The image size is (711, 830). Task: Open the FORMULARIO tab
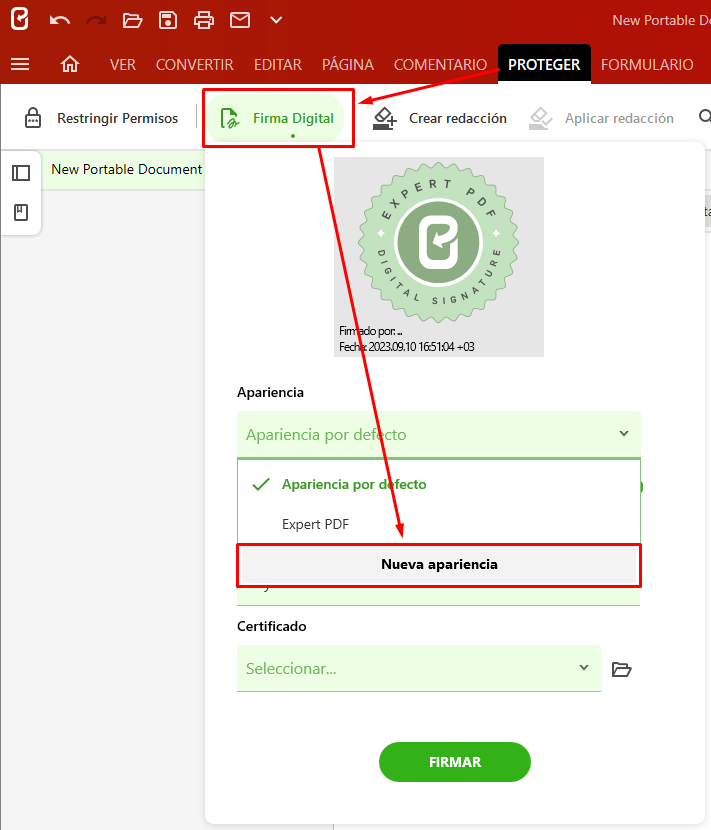point(647,65)
